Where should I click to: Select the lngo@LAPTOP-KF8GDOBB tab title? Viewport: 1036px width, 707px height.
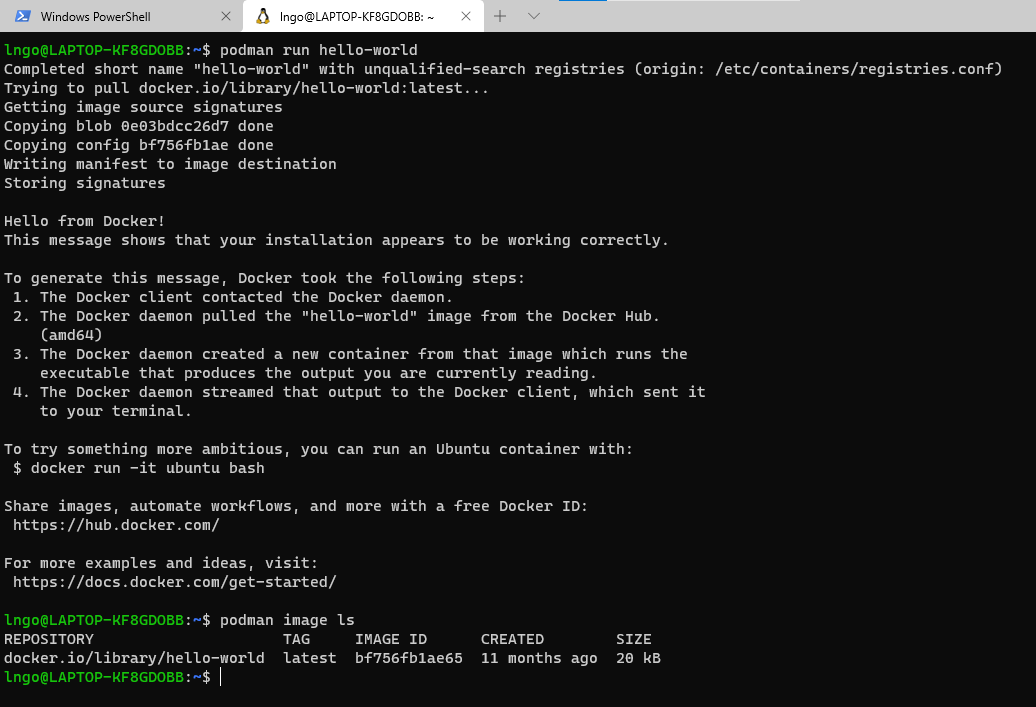[357, 16]
